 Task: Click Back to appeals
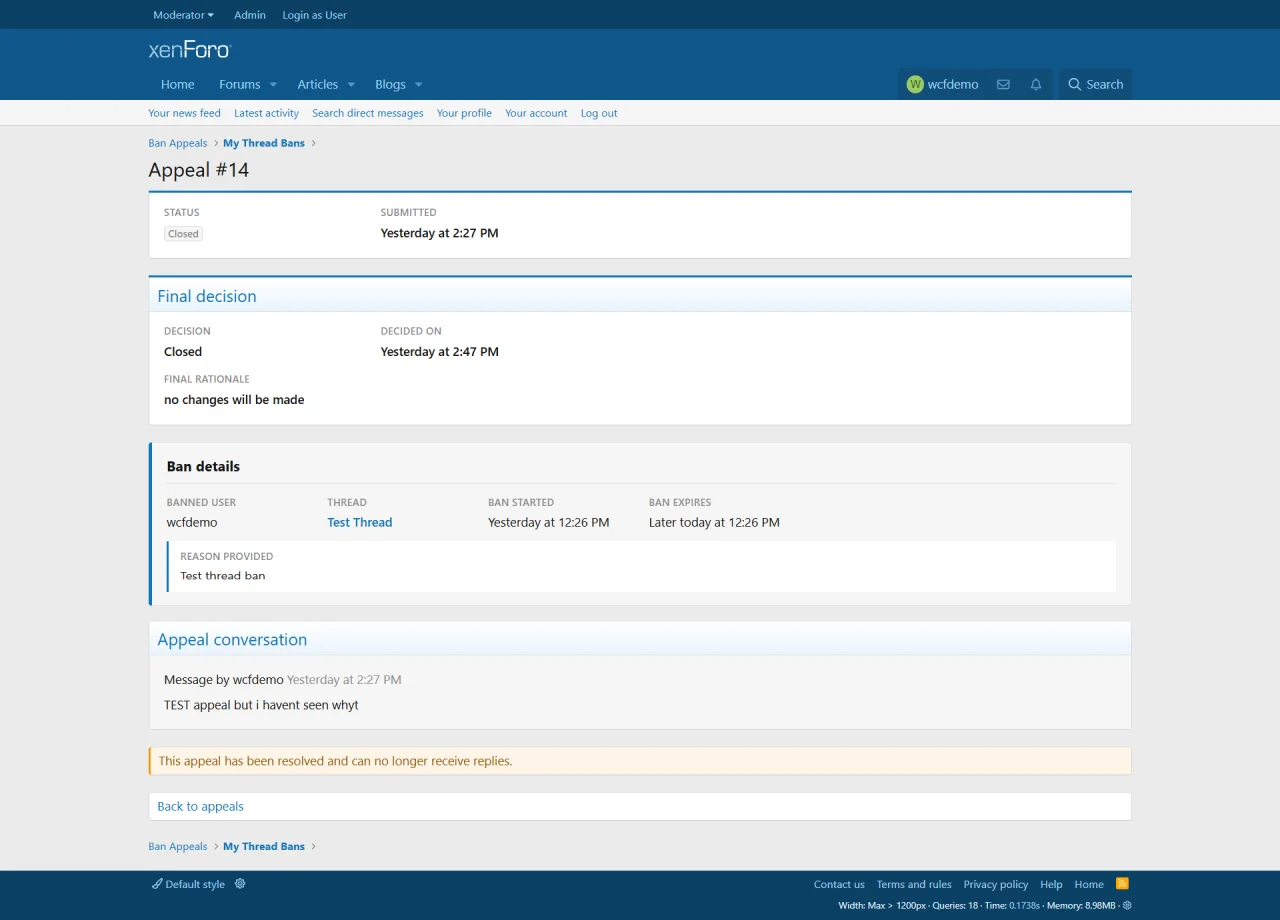200,806
